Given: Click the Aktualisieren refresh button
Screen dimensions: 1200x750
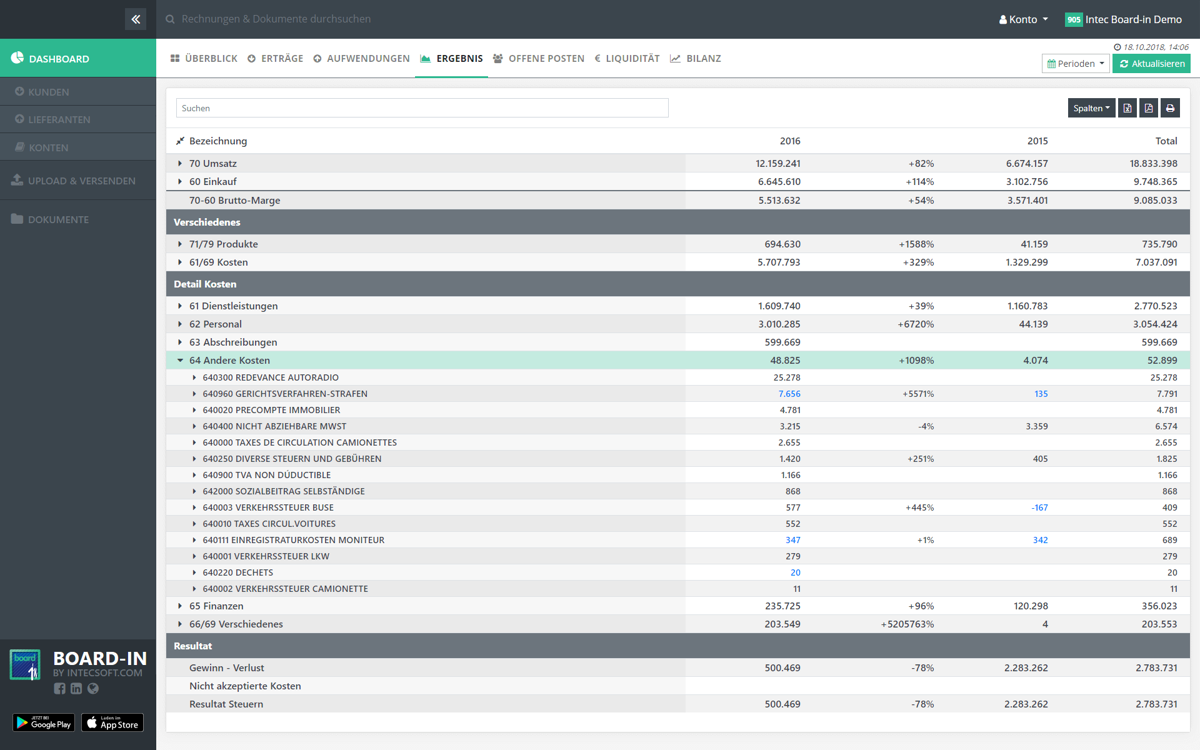Looking at the screenshot, I should point(1151,64).
